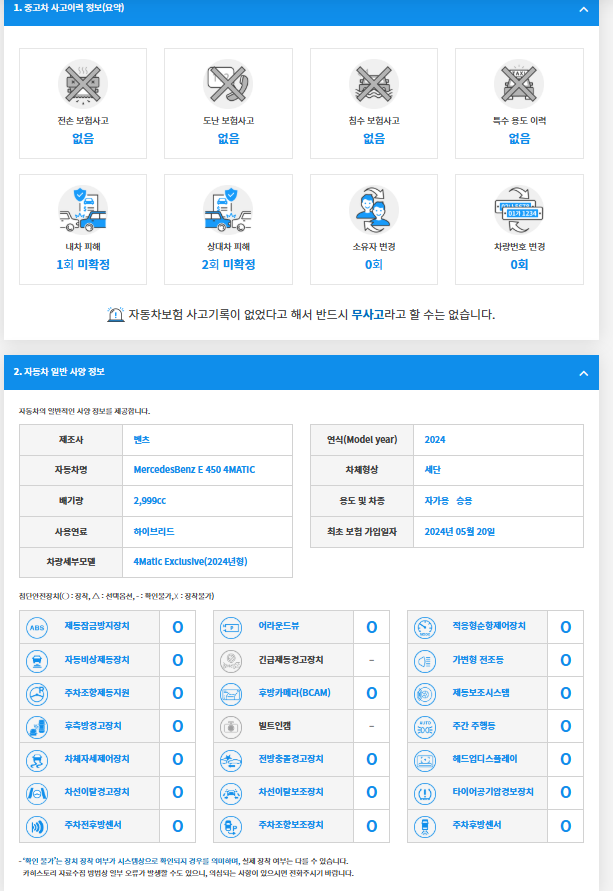Viewport: 613px width, 891px height.
Task: Click the 적응형순항제어장치 gauge icon
Action: pyautogui.click(x=425, y=628)
